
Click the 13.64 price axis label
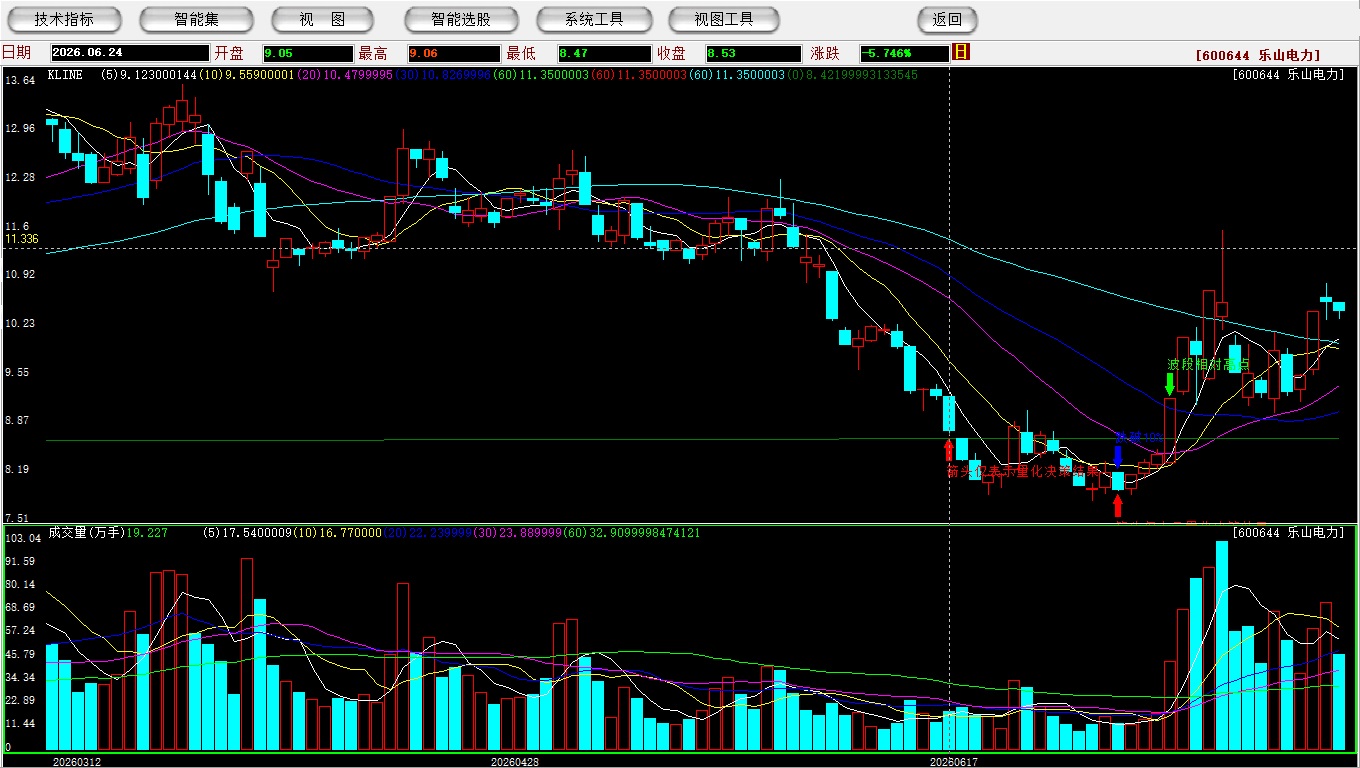(x=20, y=80)
